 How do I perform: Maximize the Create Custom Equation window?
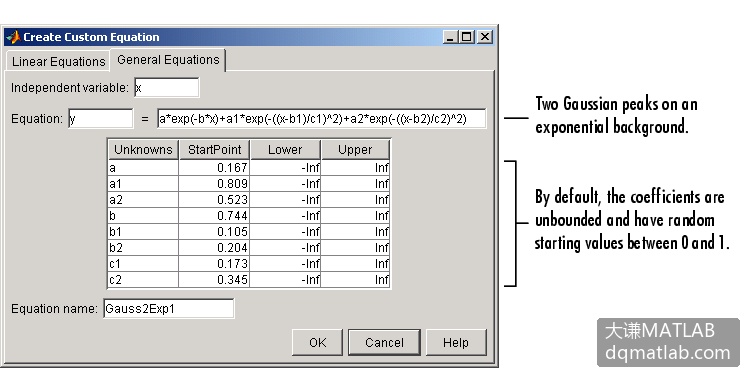(466, 37)
